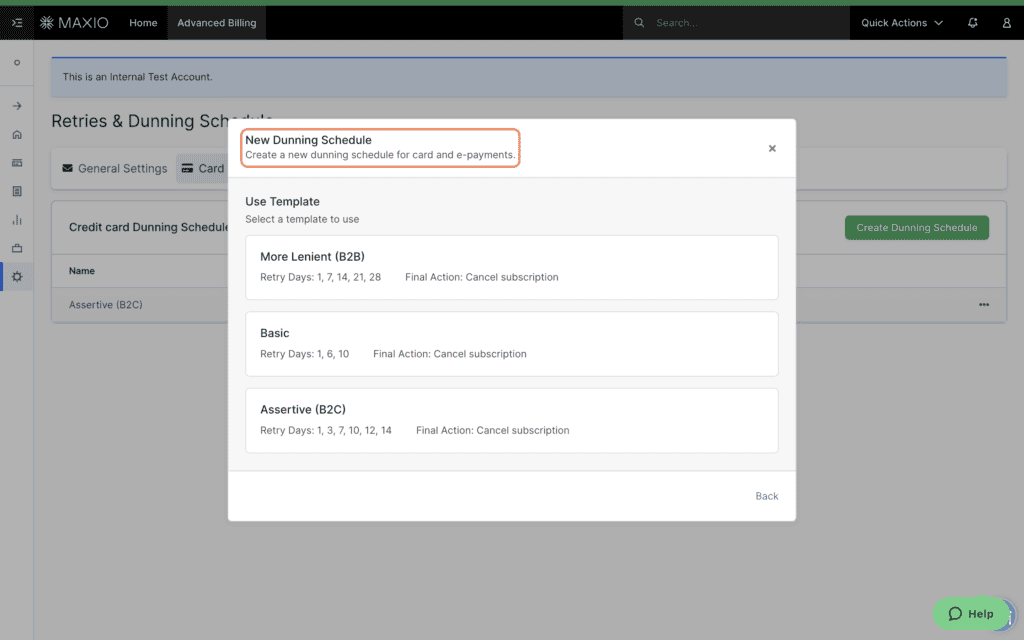Open the bar chart sidebar icon

coord(17,220)
